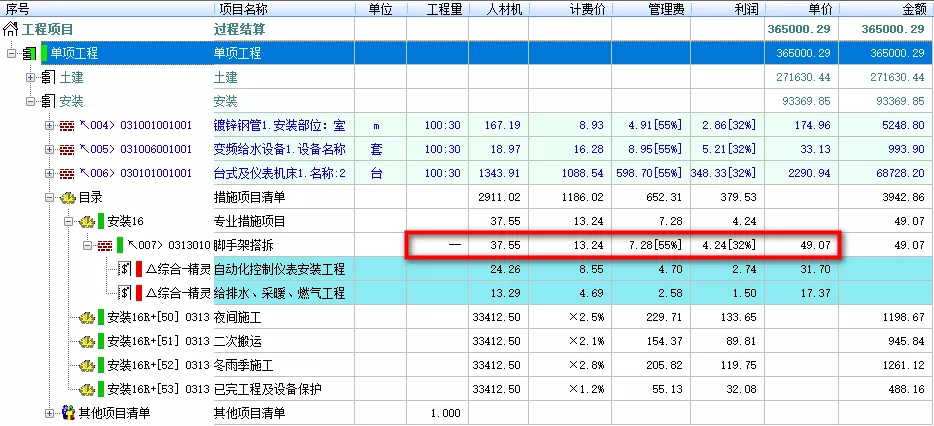The height and width of the screenshot is (426, 934).
Task: Click the gear icon of 安装16R+[50] row
Action: click(87, 318)
